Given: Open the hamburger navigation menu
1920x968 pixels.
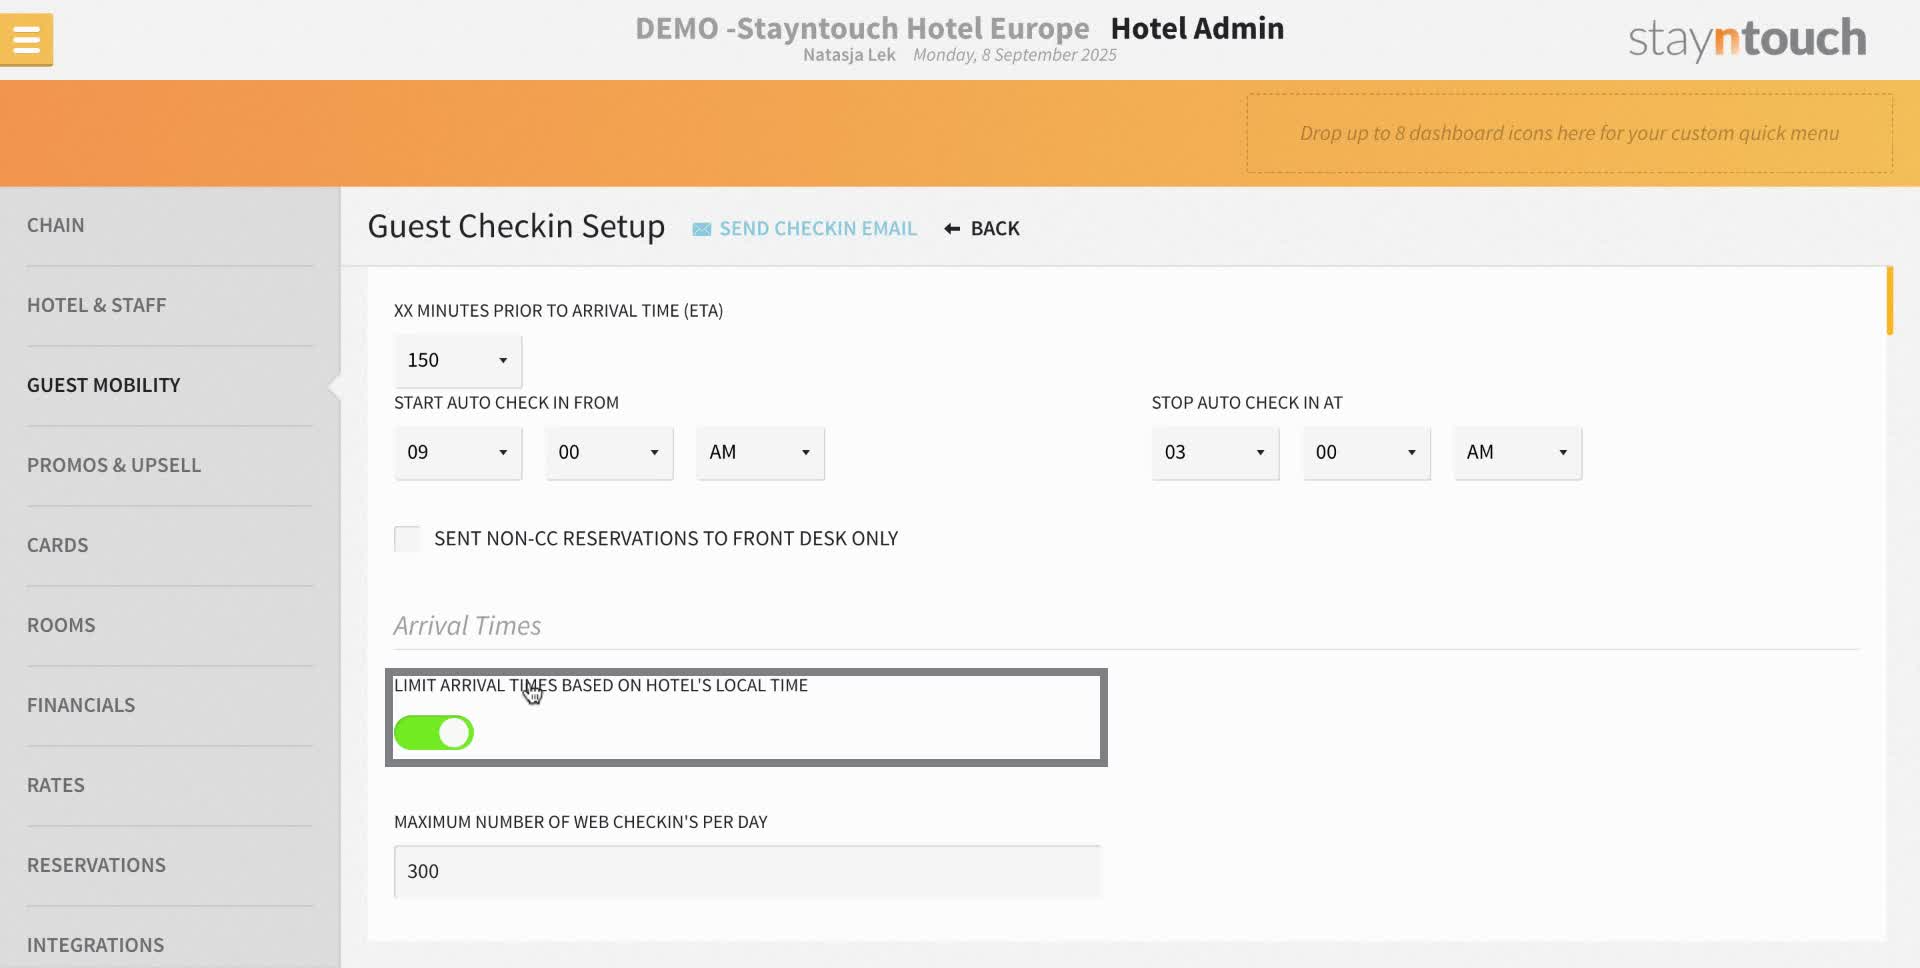Looking at the screenshot, I should (x=26, y=39).
